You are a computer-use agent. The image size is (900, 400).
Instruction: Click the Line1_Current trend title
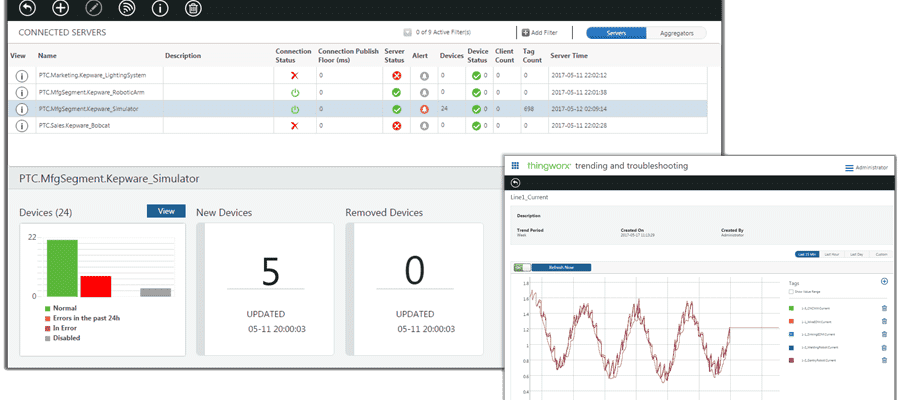tap(529, 197)
